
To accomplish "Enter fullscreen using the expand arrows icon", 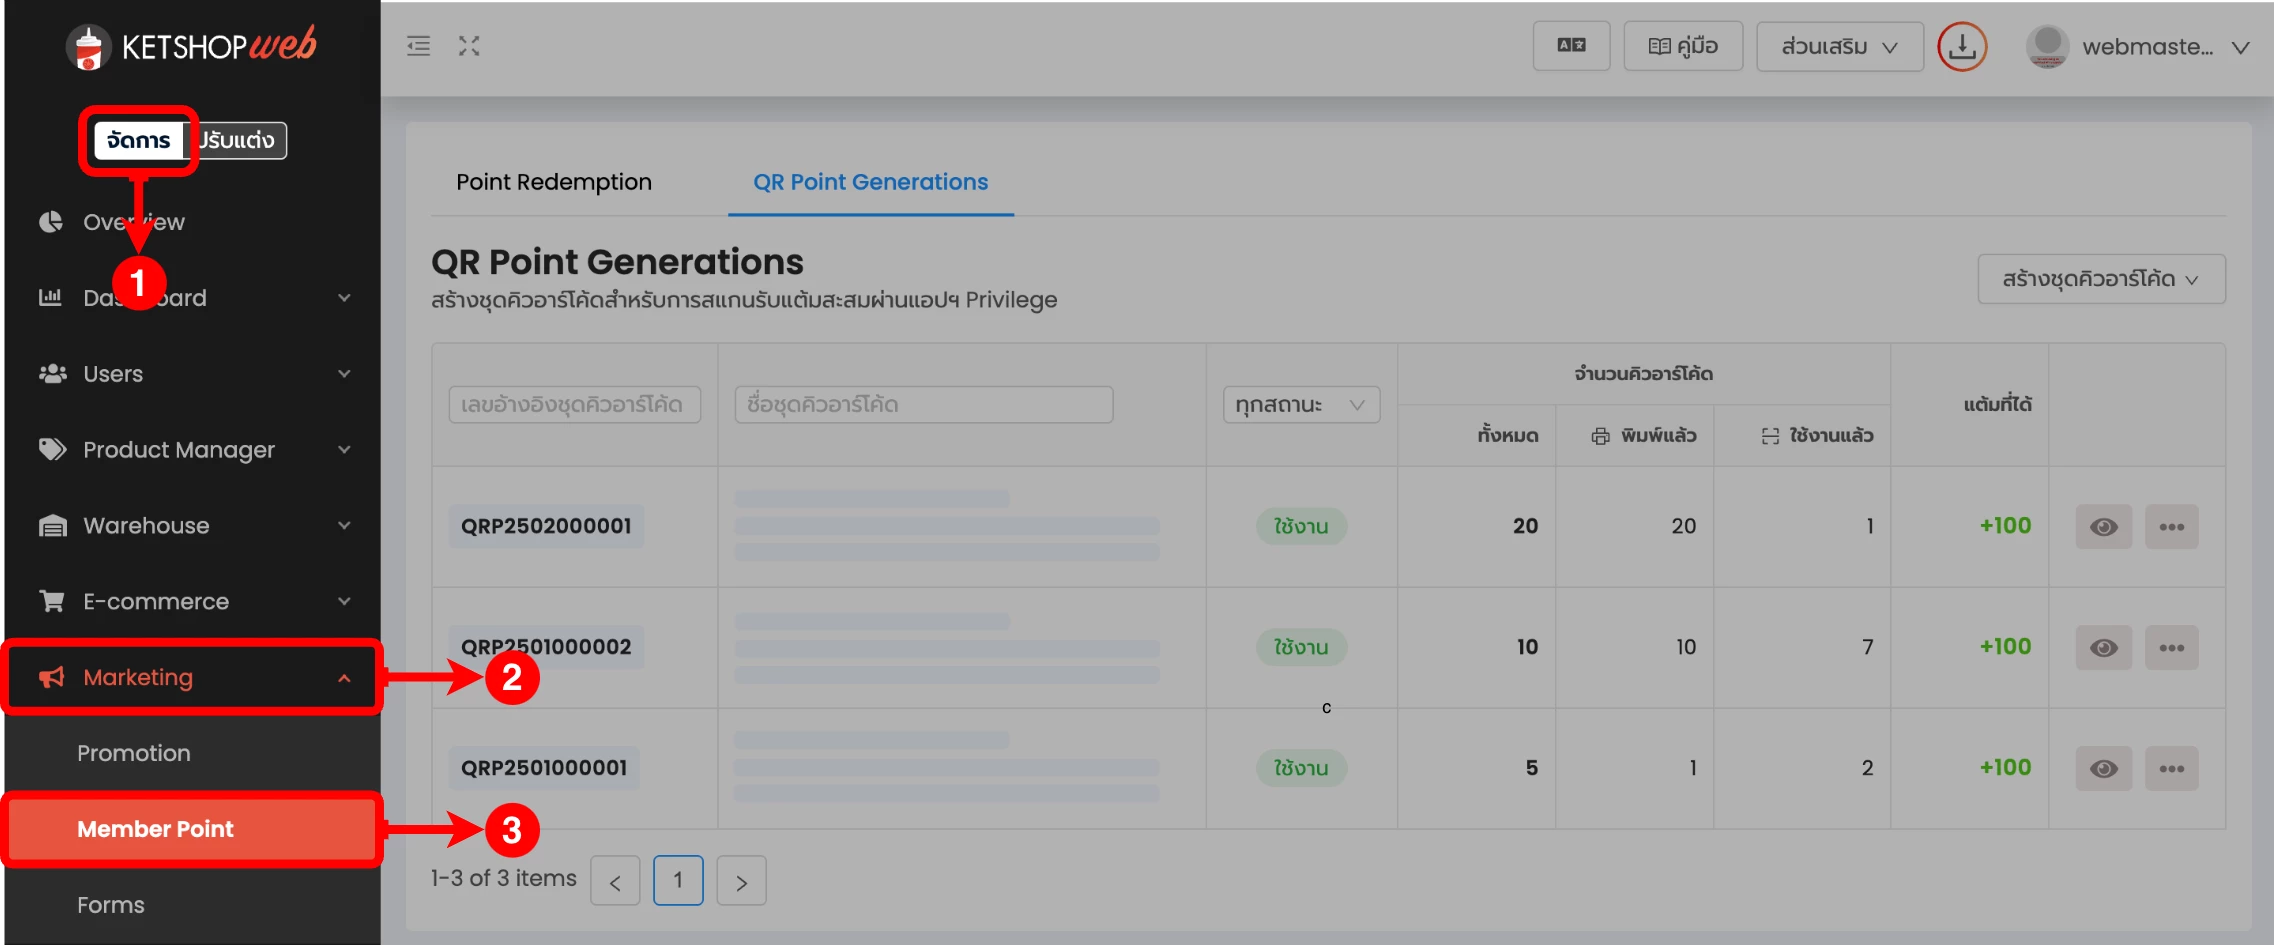I will tap(469, 45).
